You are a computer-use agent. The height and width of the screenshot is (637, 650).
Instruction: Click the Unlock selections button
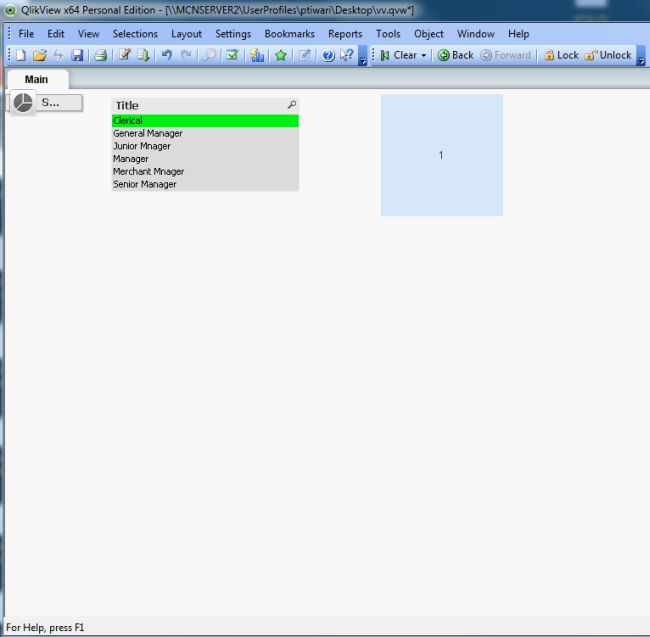click(608, 56)
